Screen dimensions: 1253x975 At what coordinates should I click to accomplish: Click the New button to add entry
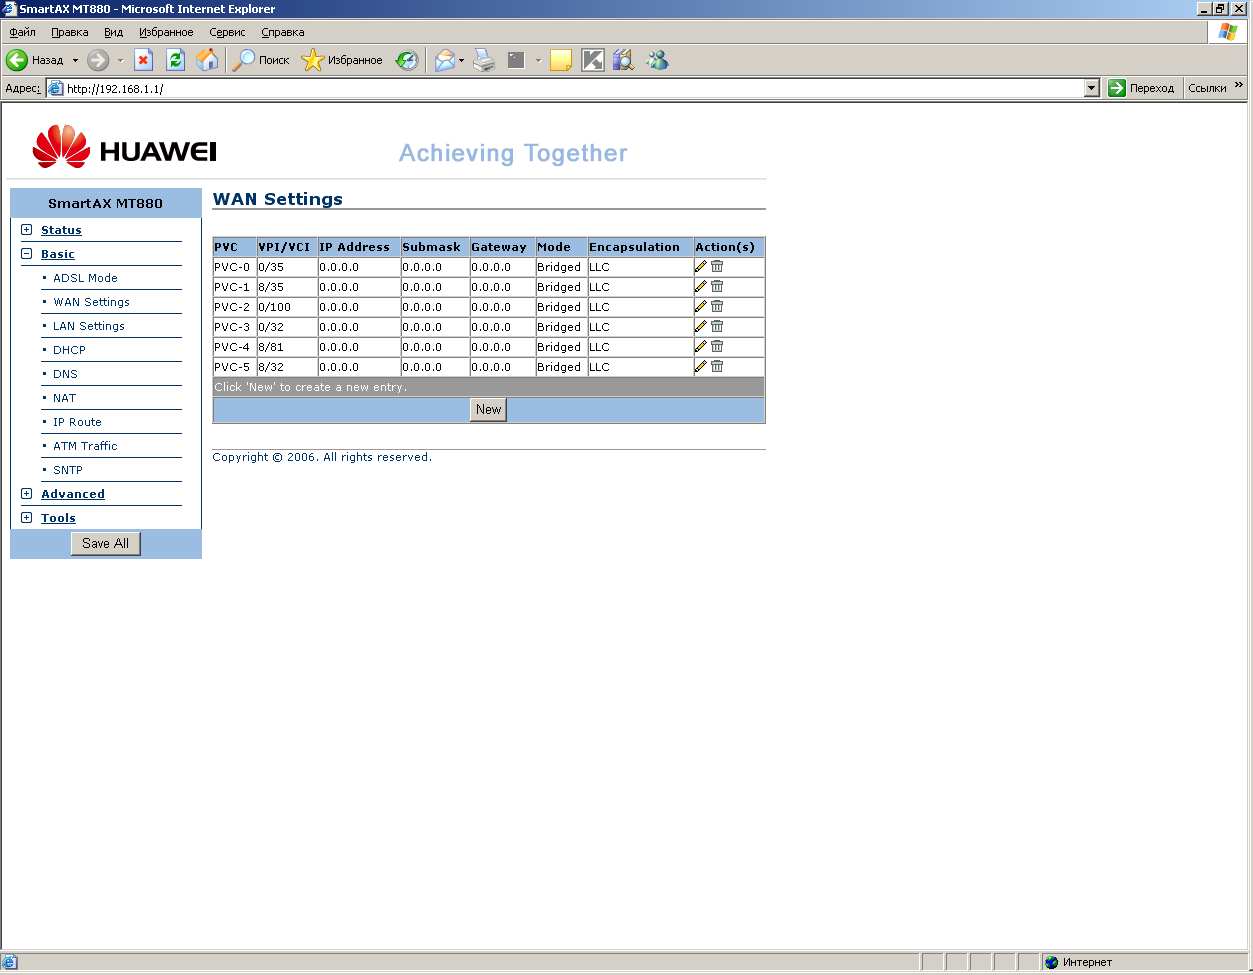coord(488,409)
